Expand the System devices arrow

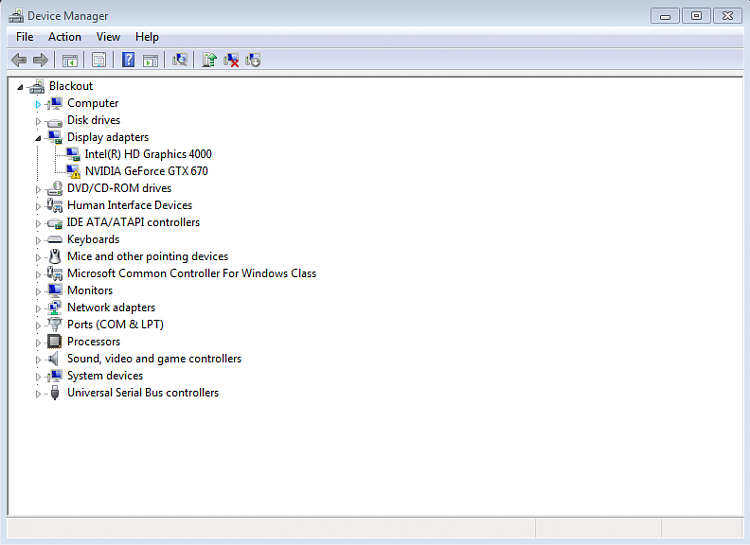[x=38, y=377]
